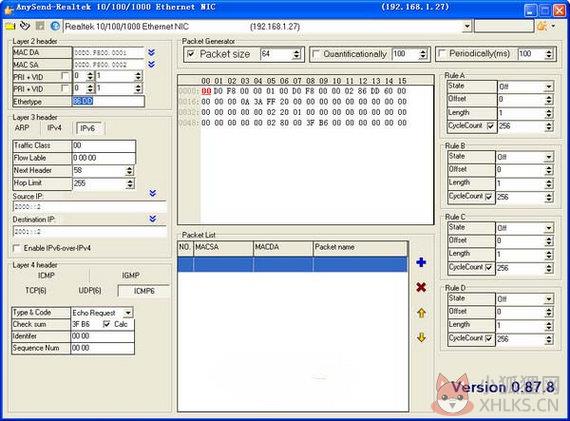Click the Source IP address field
Image resolution: width=570 pixels, height=421 pixels.
coord(90,207)
